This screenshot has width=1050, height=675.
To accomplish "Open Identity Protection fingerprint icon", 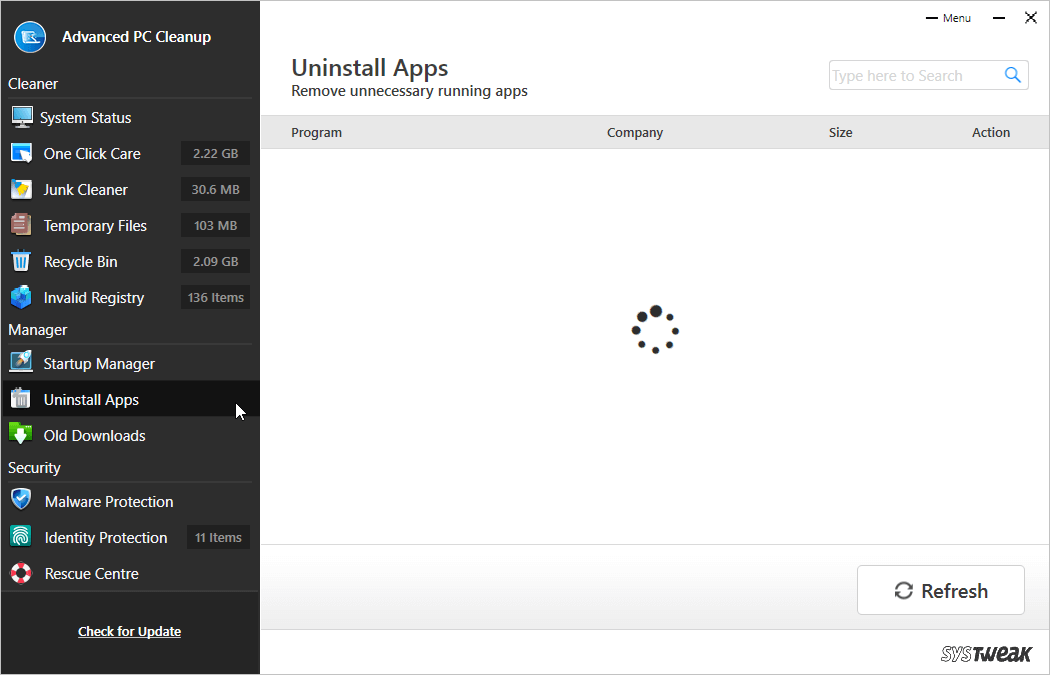I will coord(21,537).
